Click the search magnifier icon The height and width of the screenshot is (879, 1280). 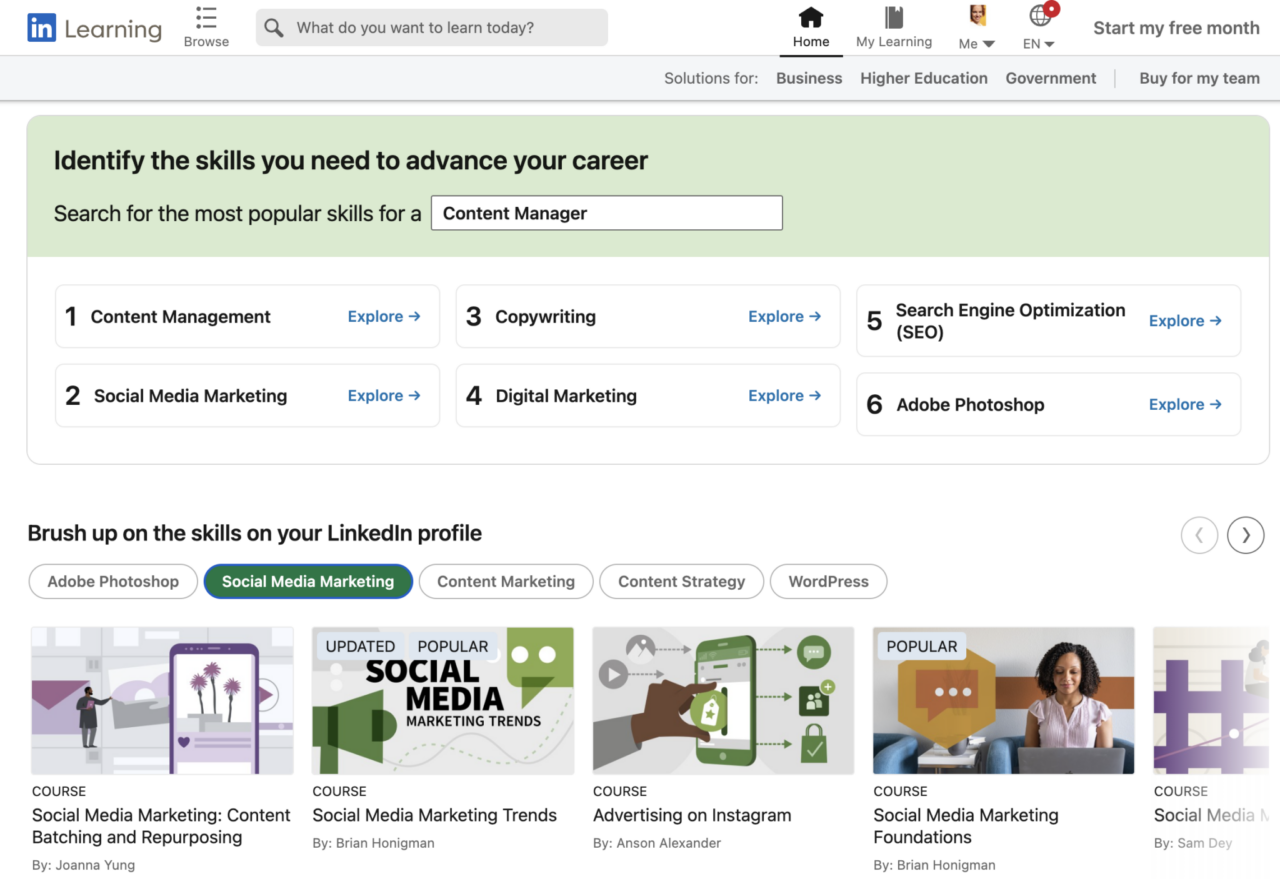click(x=274, y=28)
